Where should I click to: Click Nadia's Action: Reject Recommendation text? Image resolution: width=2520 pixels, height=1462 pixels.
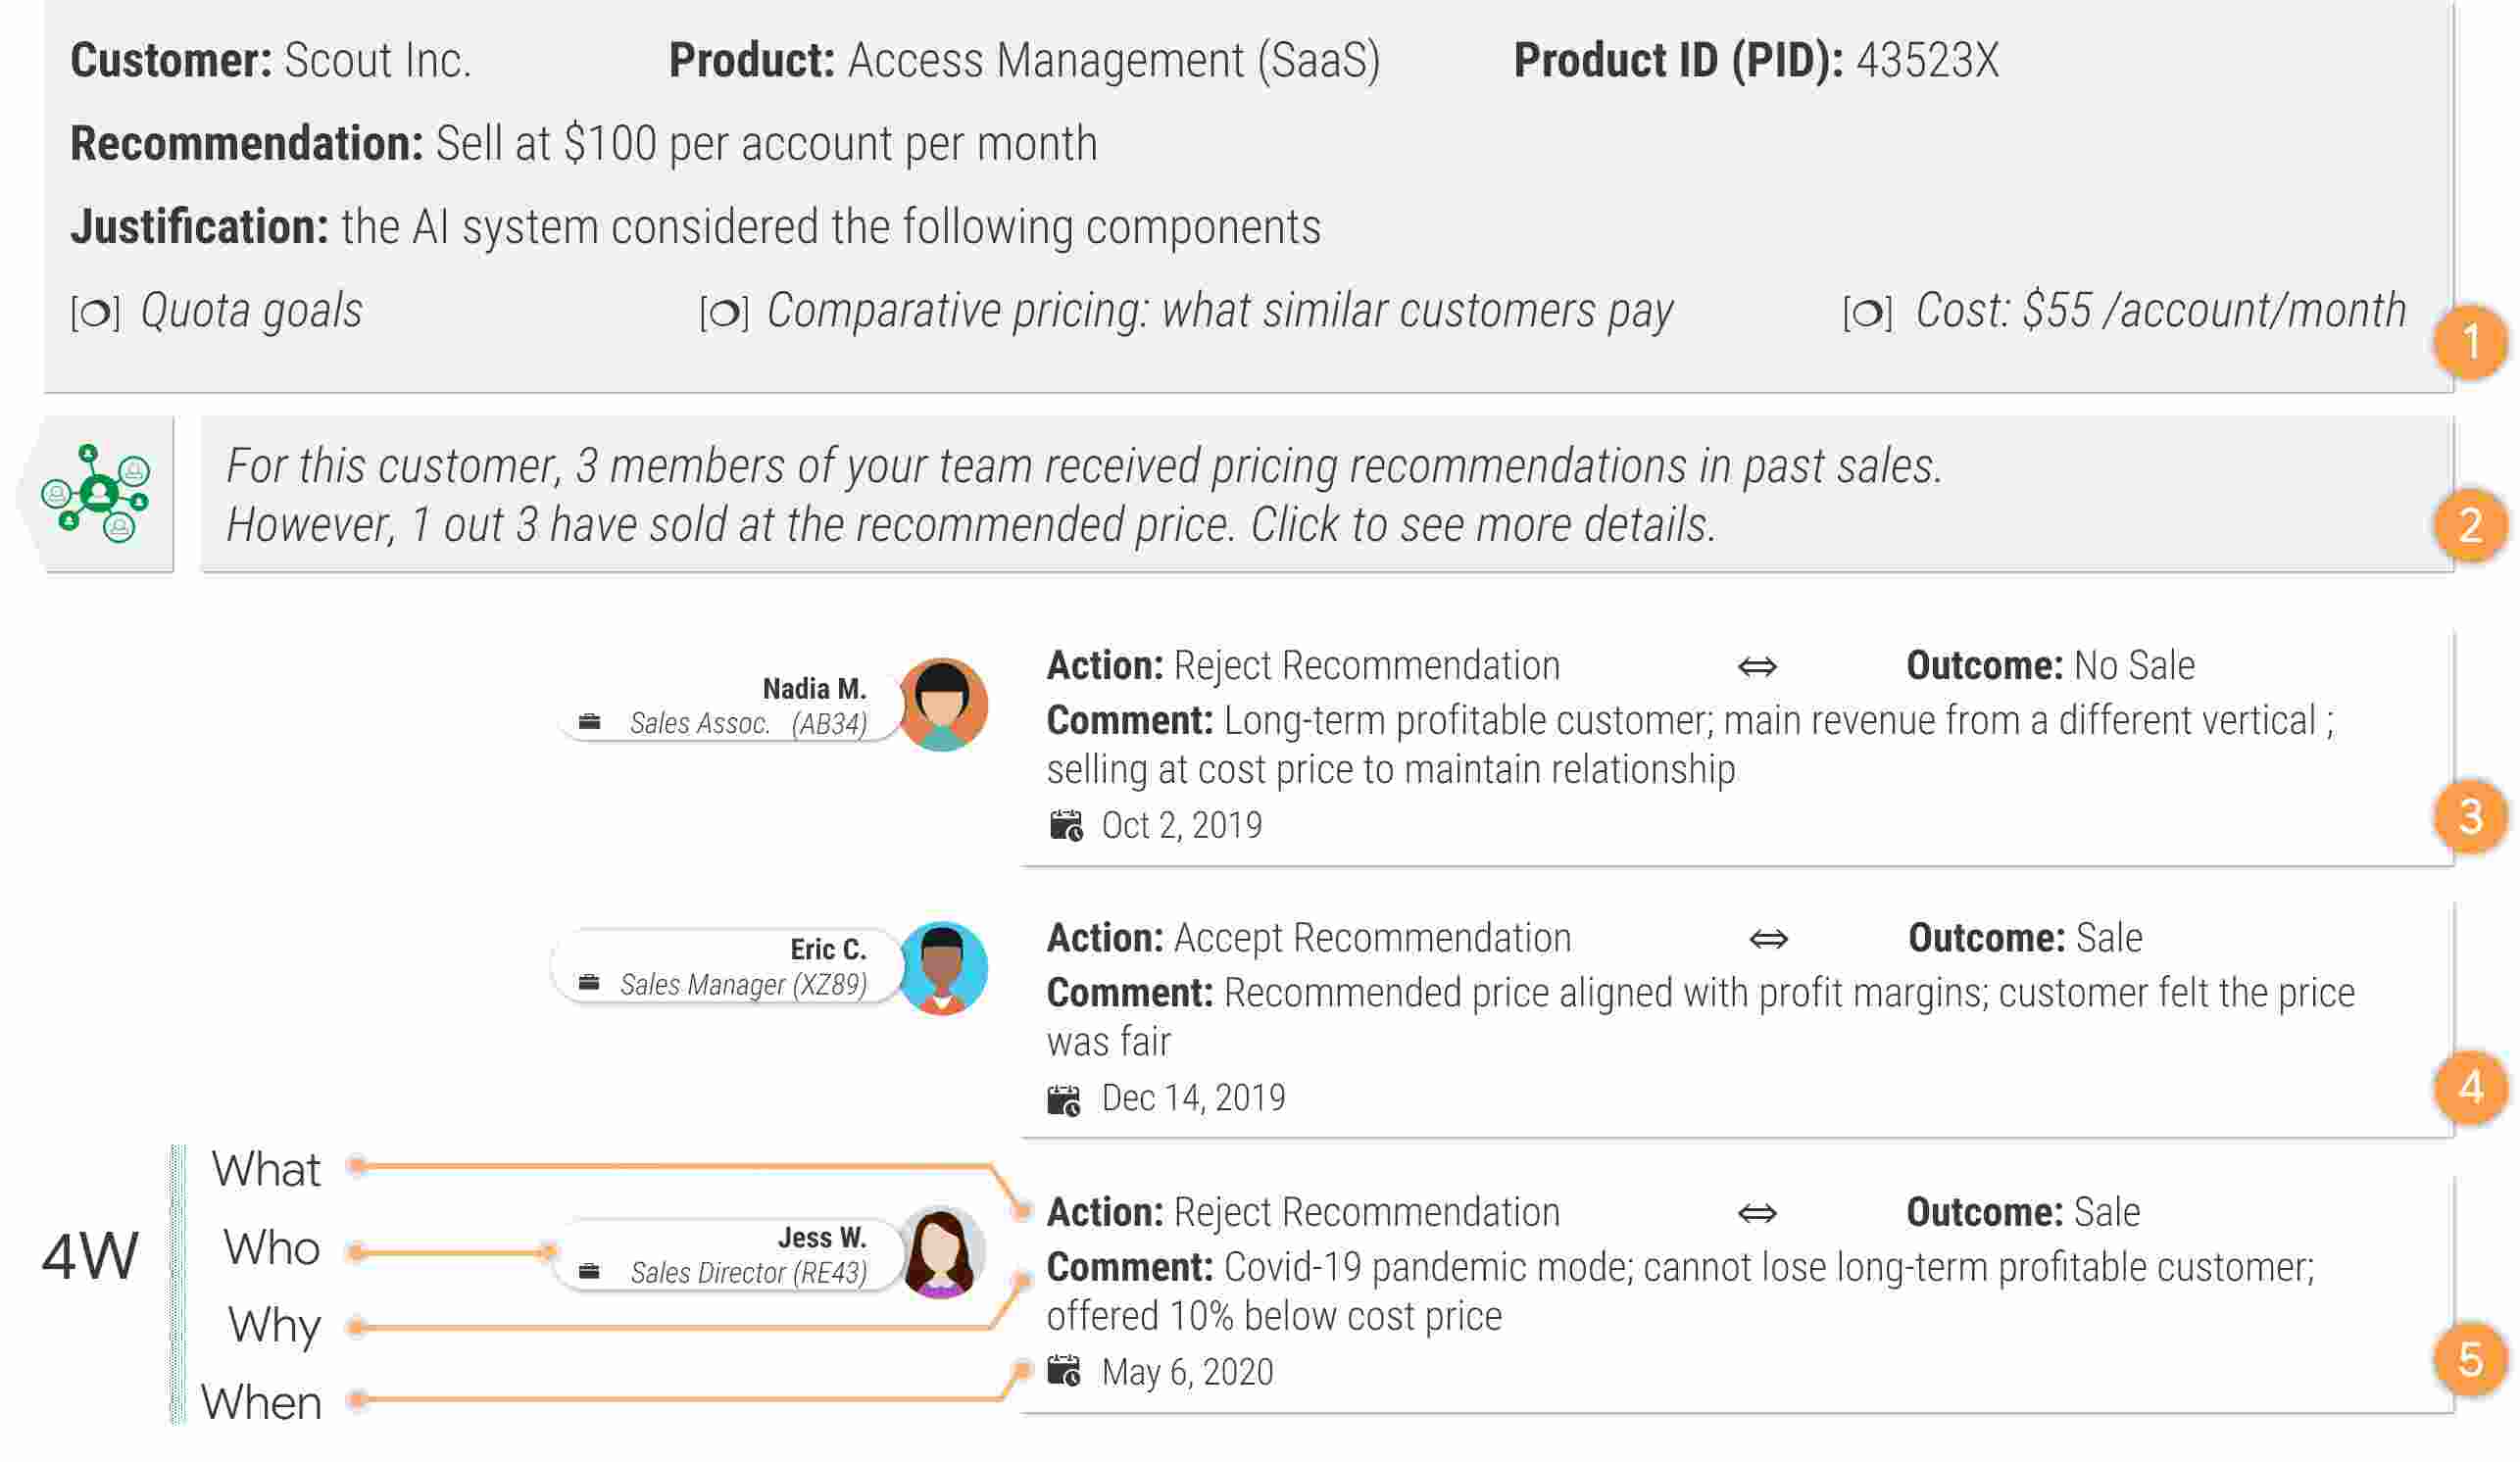pyautogui.click(x=1303, y=666)
